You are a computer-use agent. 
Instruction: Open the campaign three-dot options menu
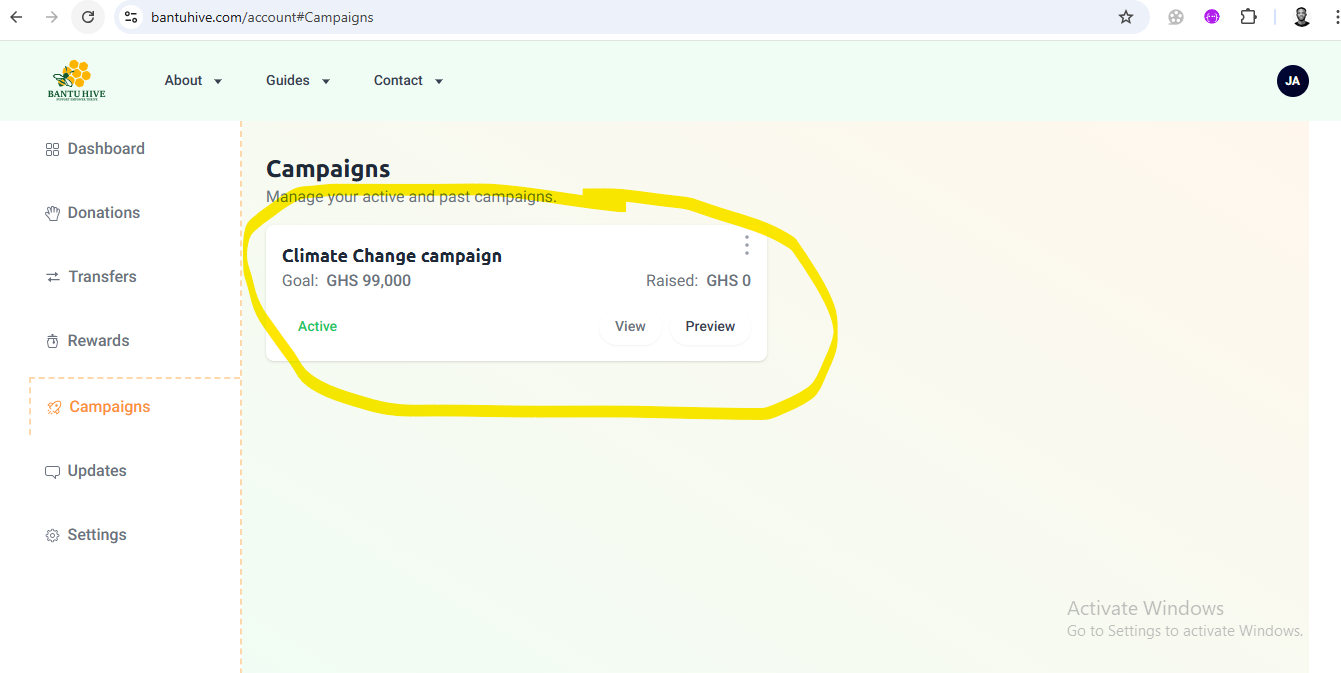pos(746,245)
